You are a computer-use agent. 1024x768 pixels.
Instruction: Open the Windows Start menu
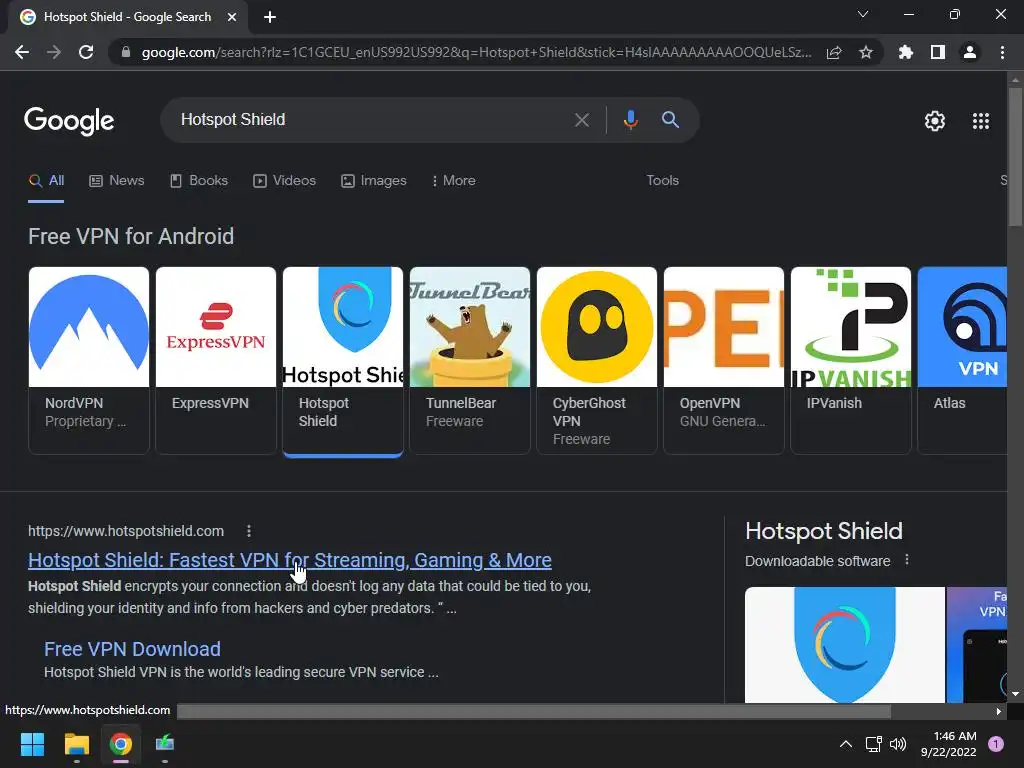pos(32,744)
